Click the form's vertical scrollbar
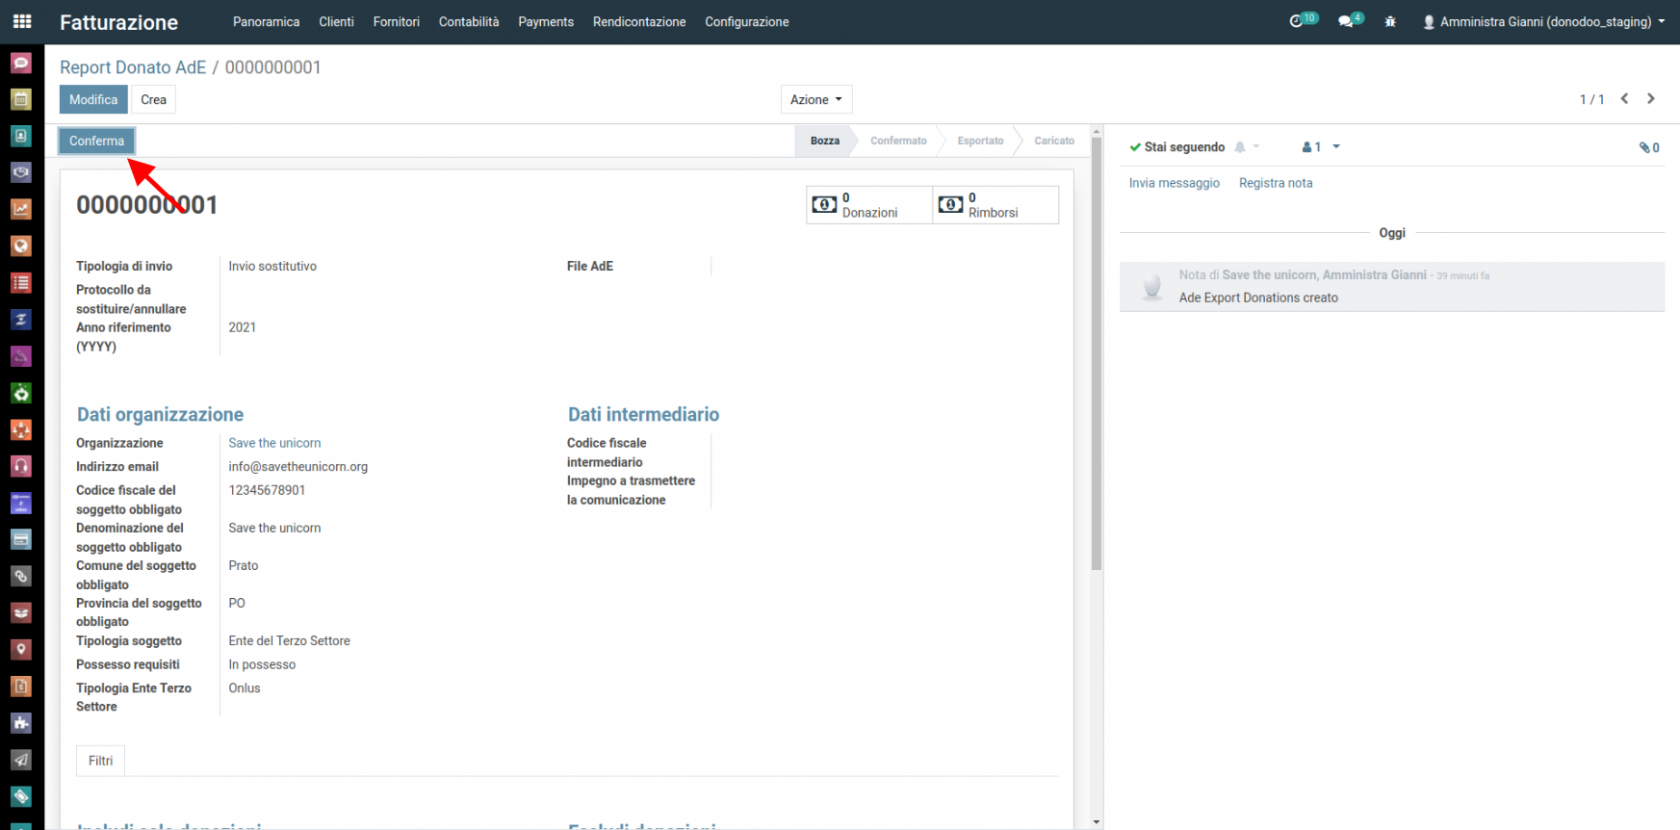The height and width of the screenshot is (830, 1680). pos(1096,350)
